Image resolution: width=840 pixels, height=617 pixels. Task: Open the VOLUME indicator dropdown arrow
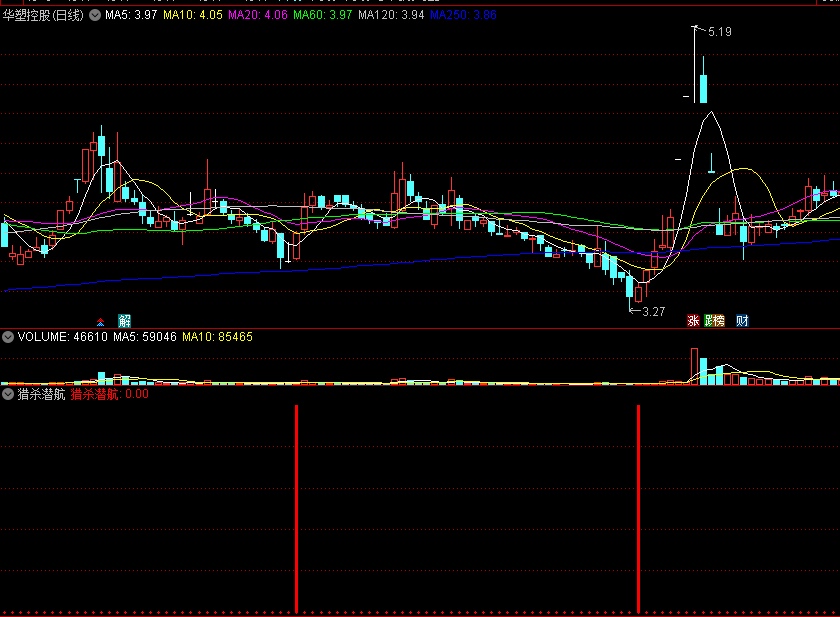[x=8, y=337]
